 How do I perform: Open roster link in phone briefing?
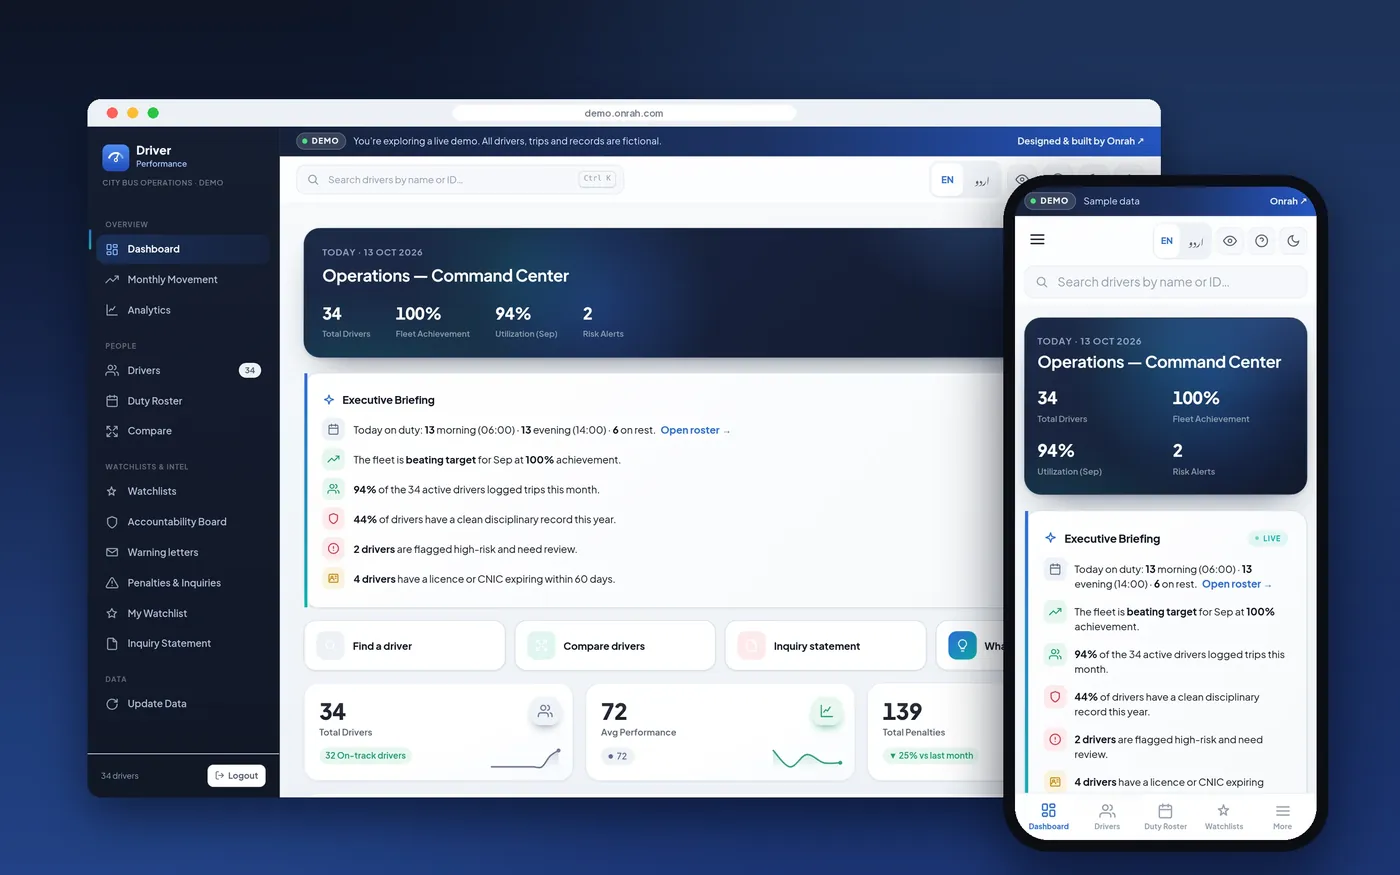click(x=1236, y=584)
